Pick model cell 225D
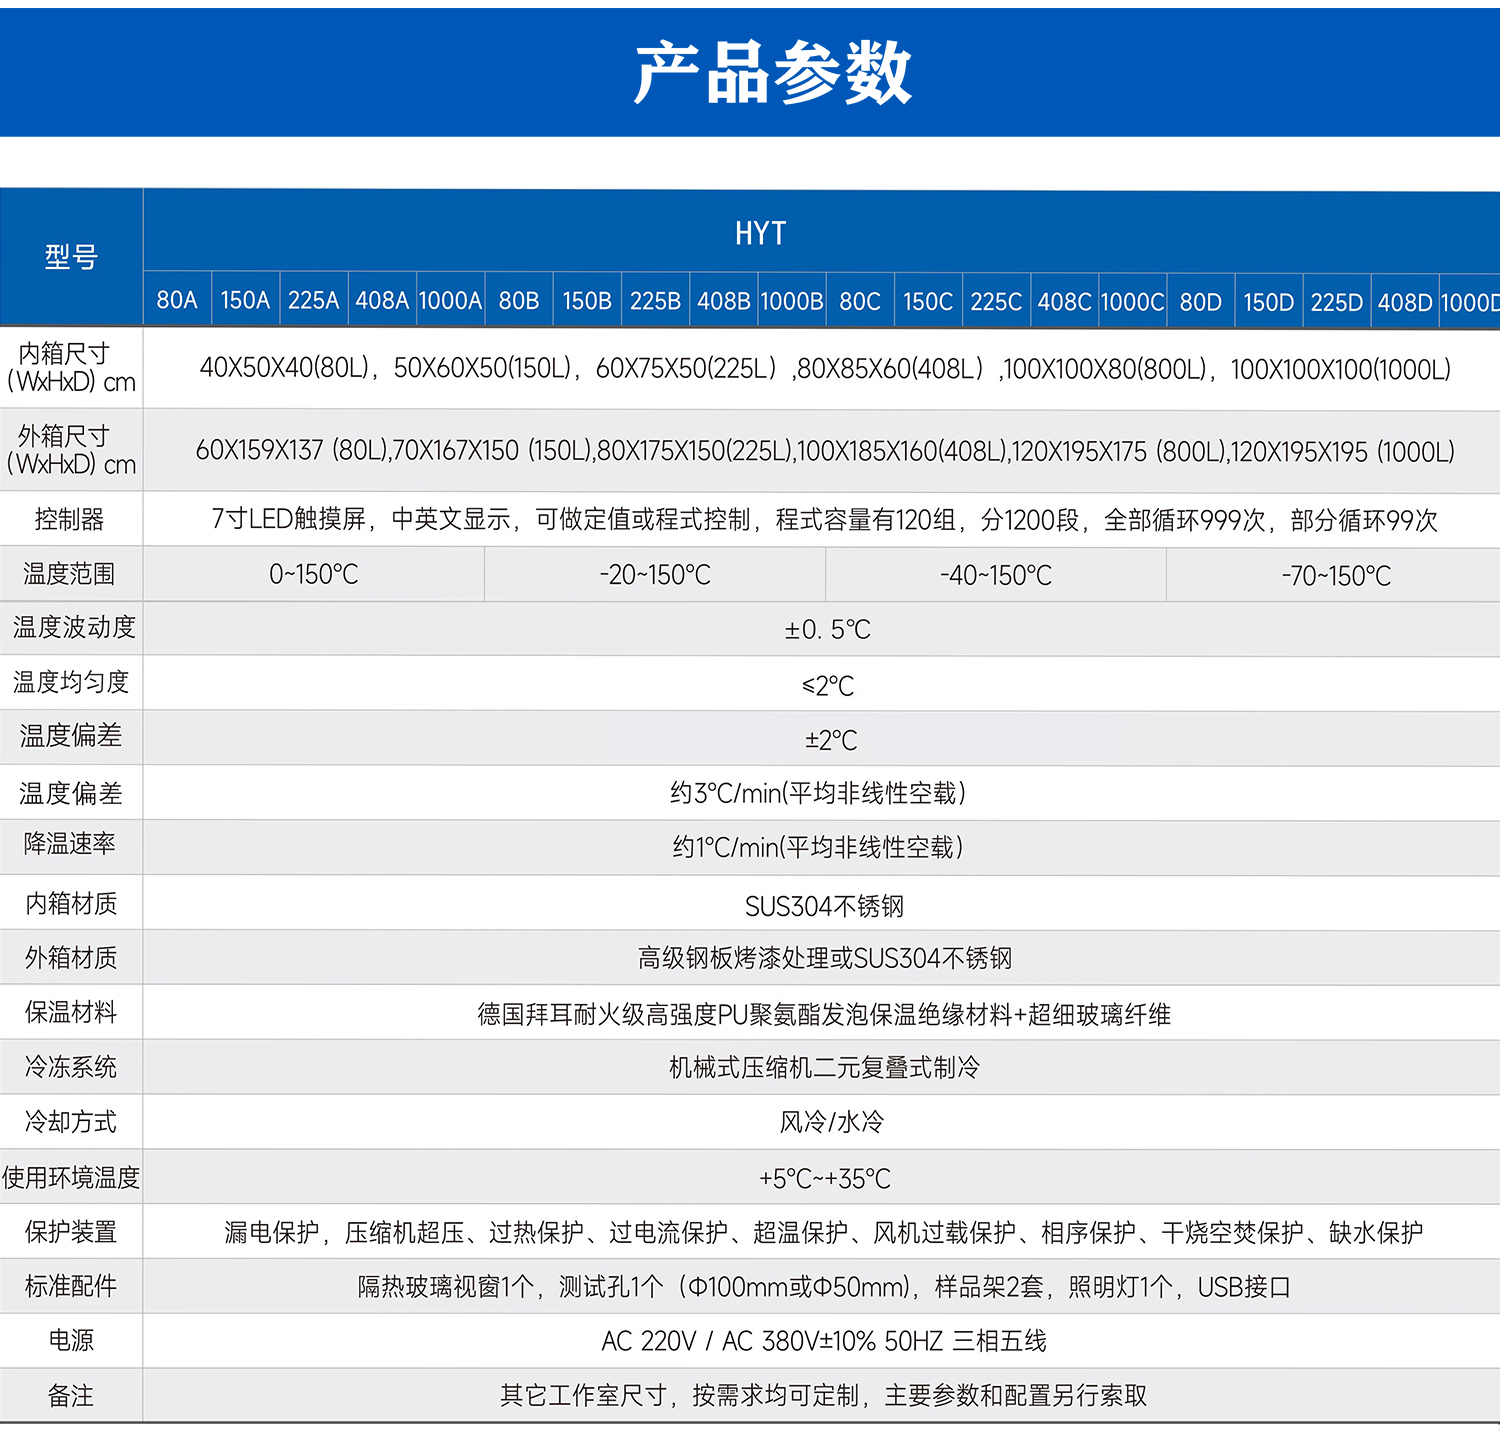 (x=1337, y=302)
